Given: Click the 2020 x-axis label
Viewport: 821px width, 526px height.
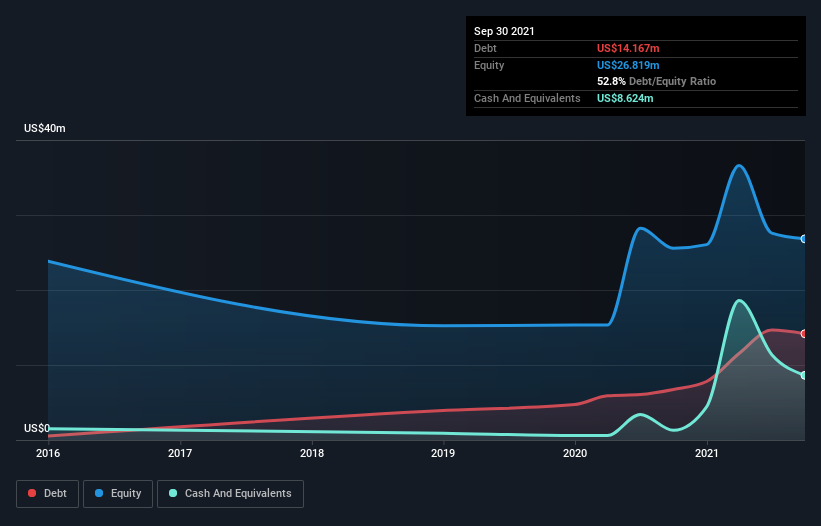Looking at the screenshot, I should [575, 453].
